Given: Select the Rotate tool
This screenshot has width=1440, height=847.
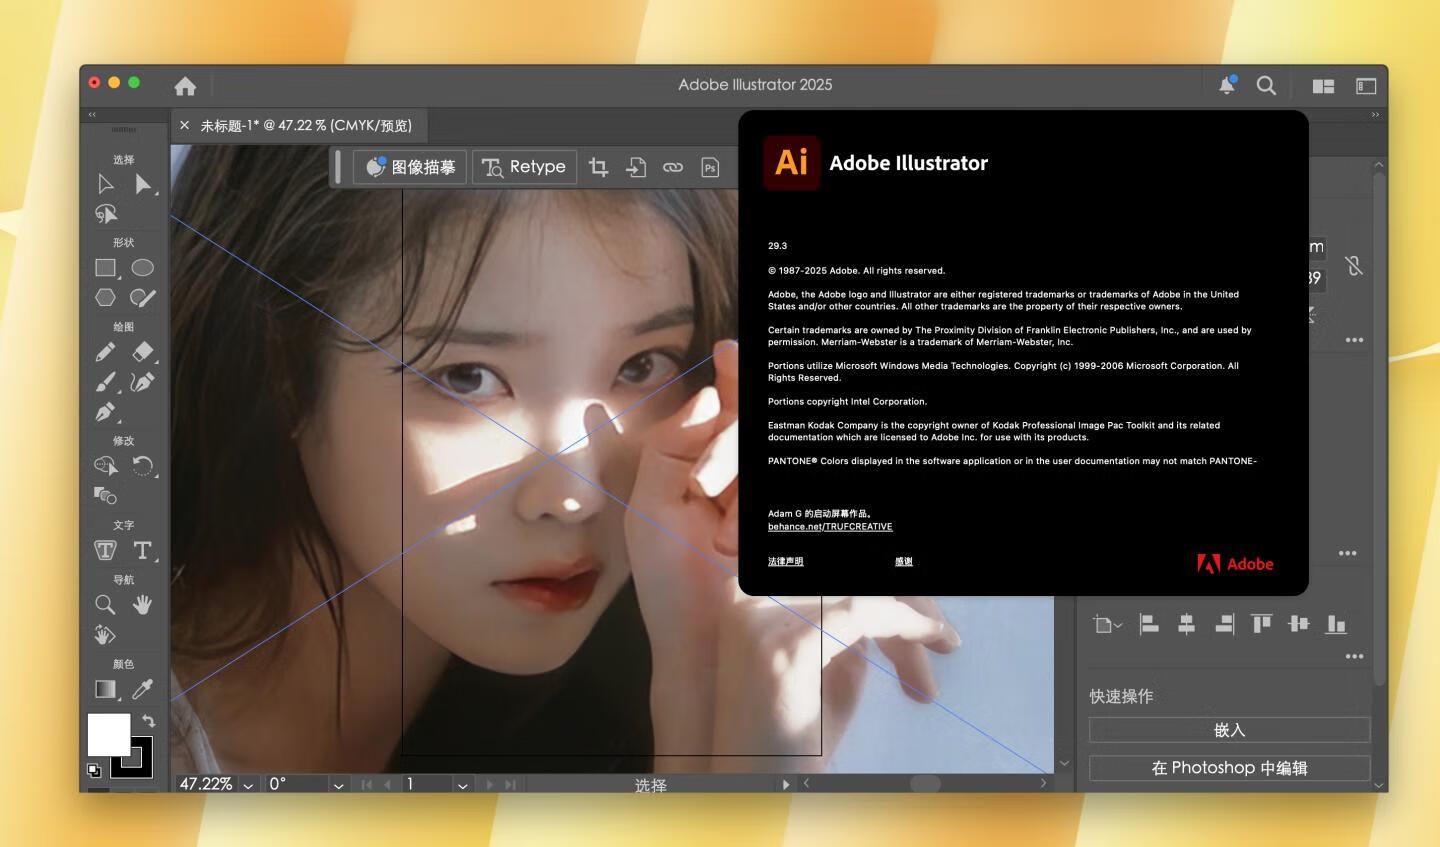Looking at the screenshot, I should [143, 466].
